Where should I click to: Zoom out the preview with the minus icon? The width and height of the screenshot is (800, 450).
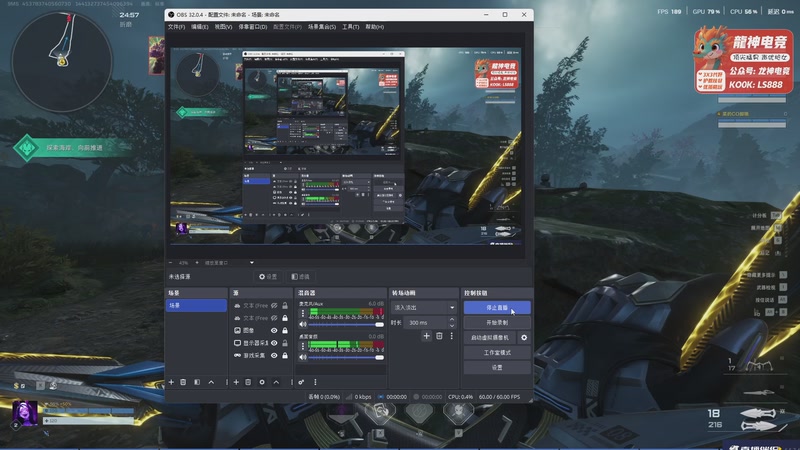(171, 263)
